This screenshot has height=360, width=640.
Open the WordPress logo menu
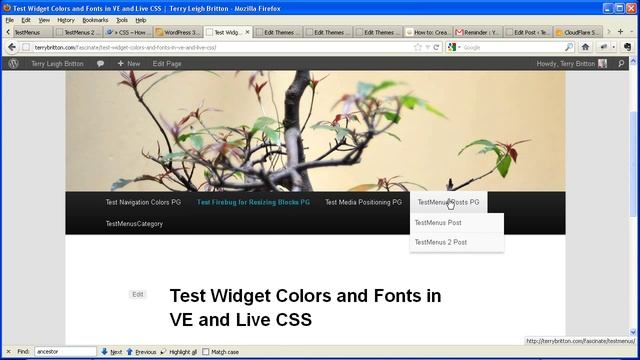pos(13,64)
